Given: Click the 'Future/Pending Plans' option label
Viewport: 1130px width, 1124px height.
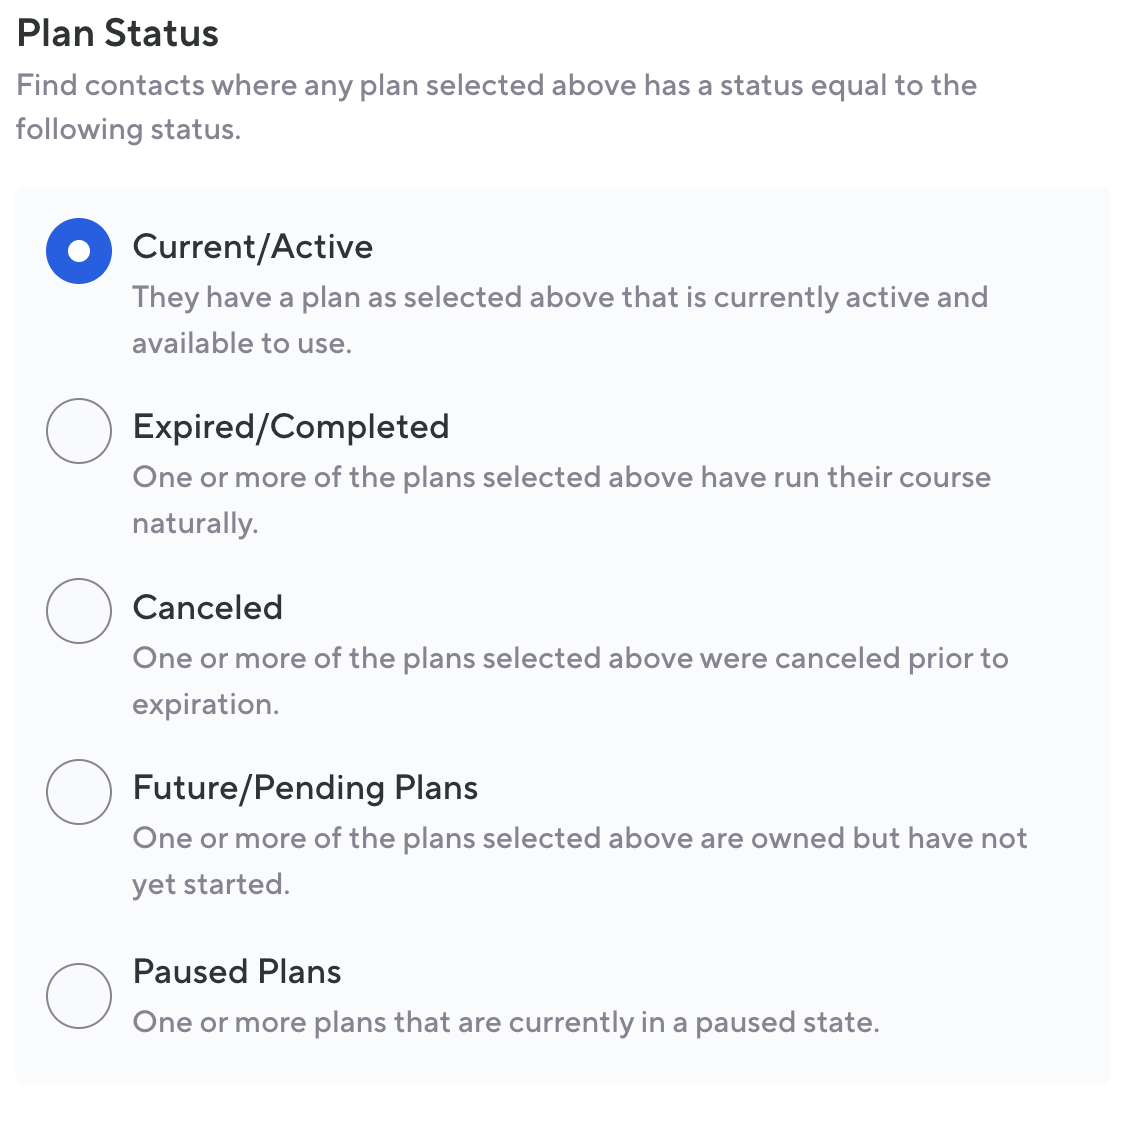Looking at the screenshot, I should (x=305, y=788).
